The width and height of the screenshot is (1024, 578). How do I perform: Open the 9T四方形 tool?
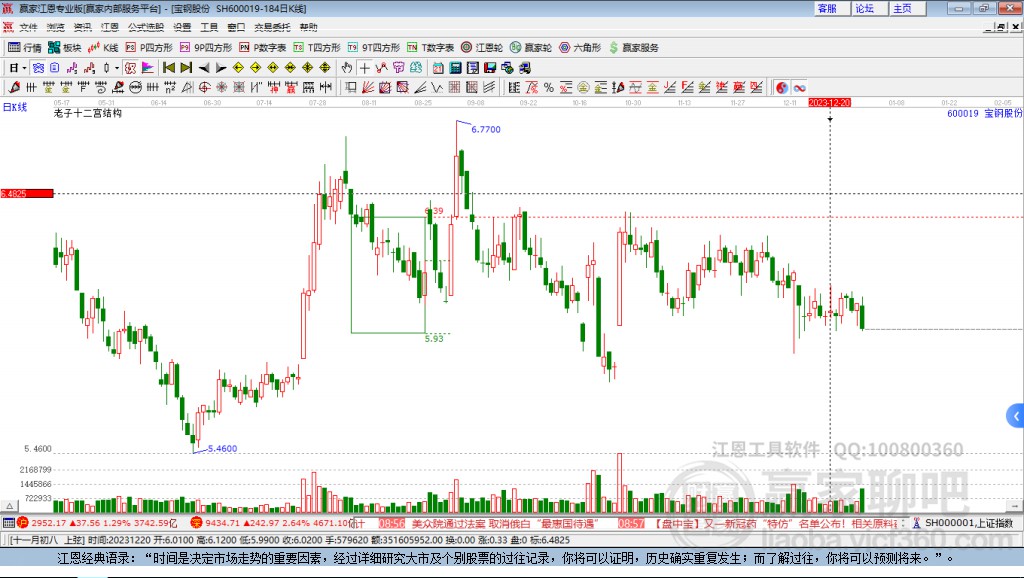[374, 47]
